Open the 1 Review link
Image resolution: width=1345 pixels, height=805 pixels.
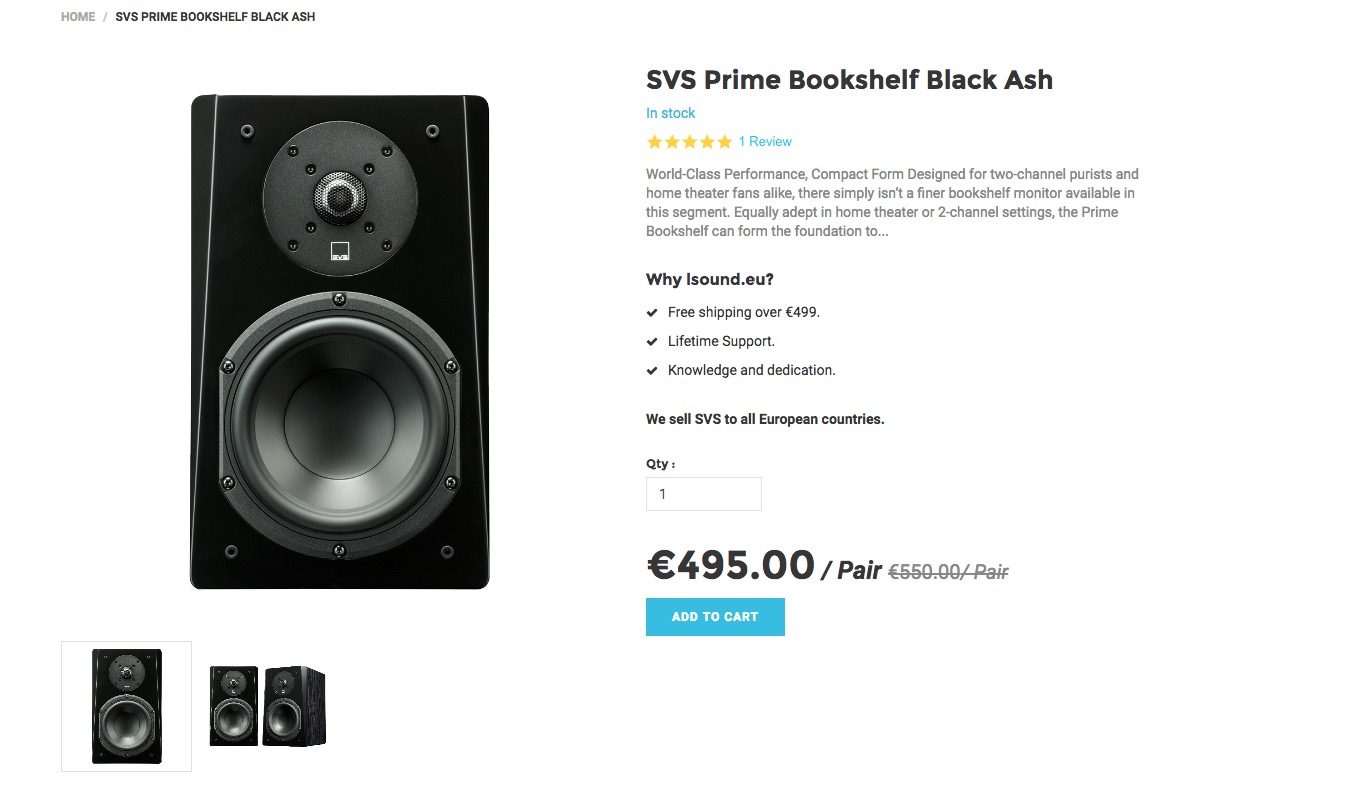(x=765, y=142)
